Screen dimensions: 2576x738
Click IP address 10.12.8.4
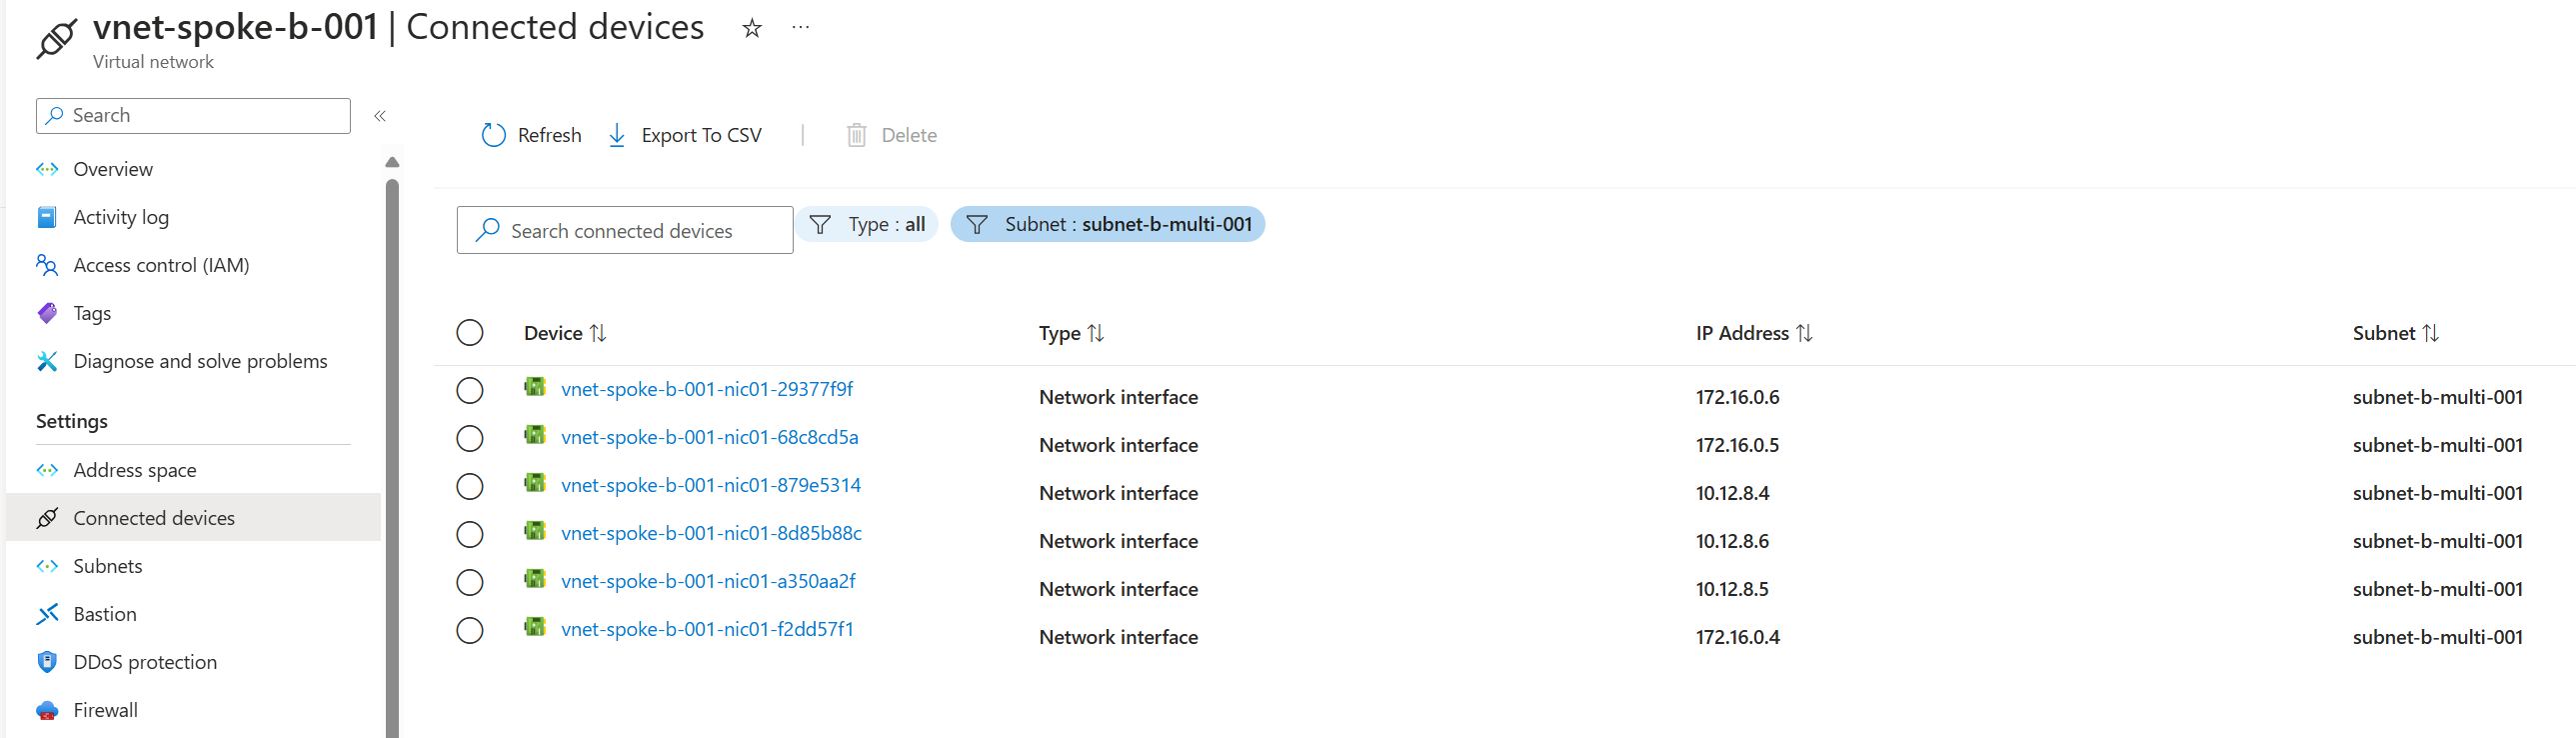pos(1732,493)
